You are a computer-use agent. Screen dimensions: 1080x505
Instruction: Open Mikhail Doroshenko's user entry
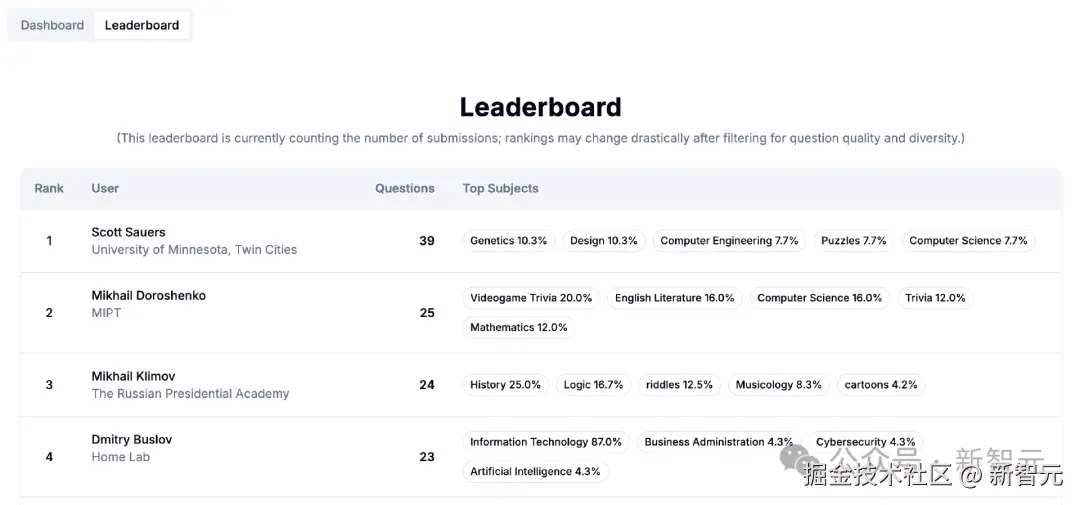[148, 296]
